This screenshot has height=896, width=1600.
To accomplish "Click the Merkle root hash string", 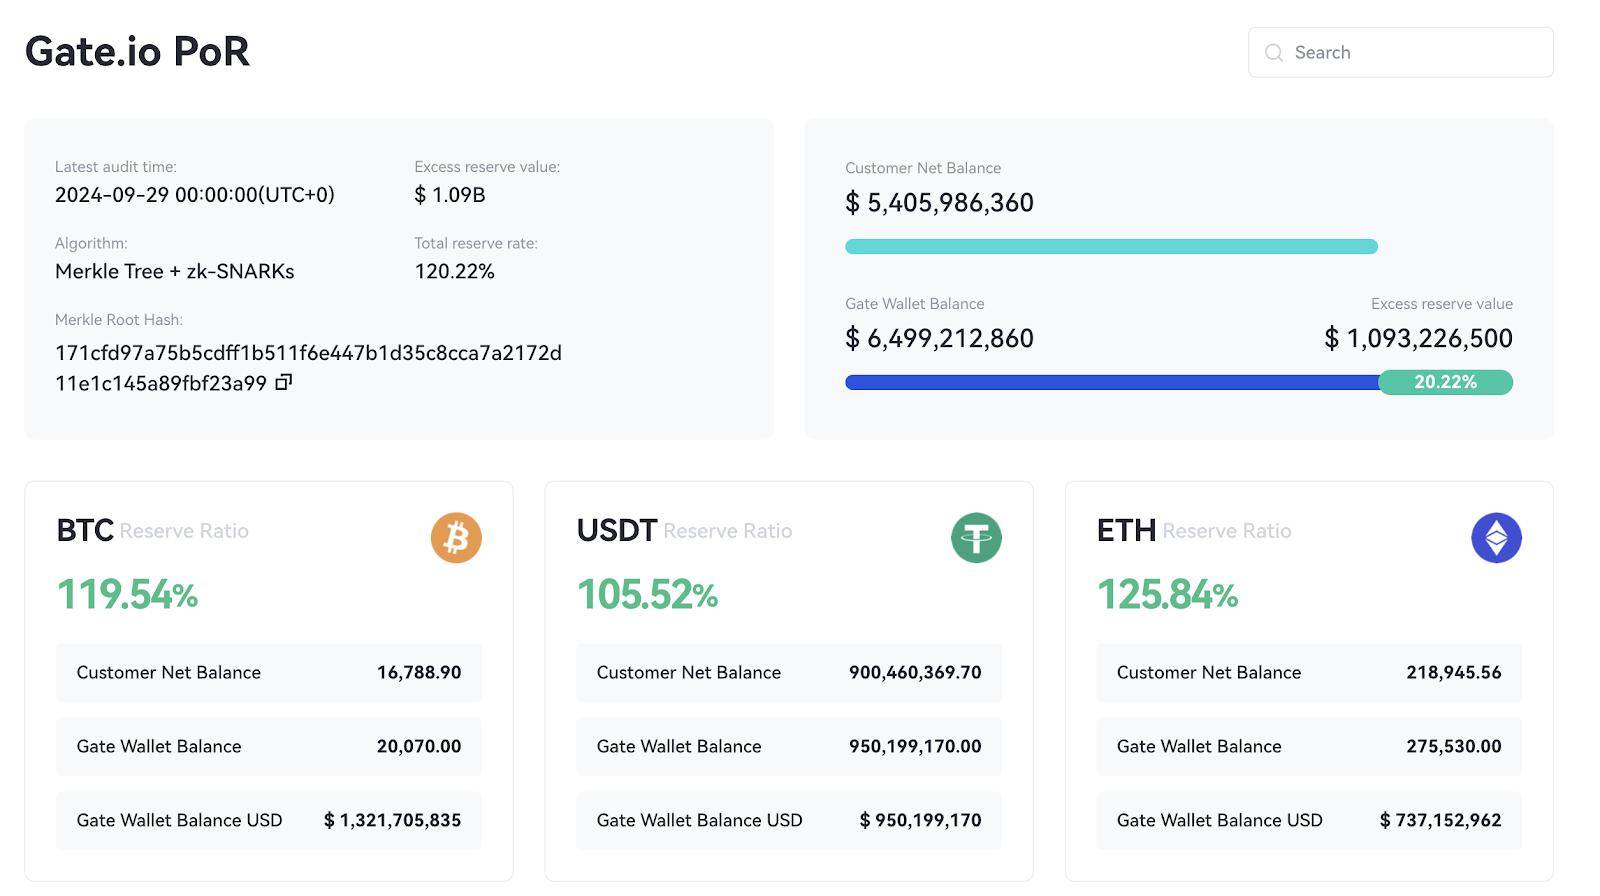I will tap(308, 368).
